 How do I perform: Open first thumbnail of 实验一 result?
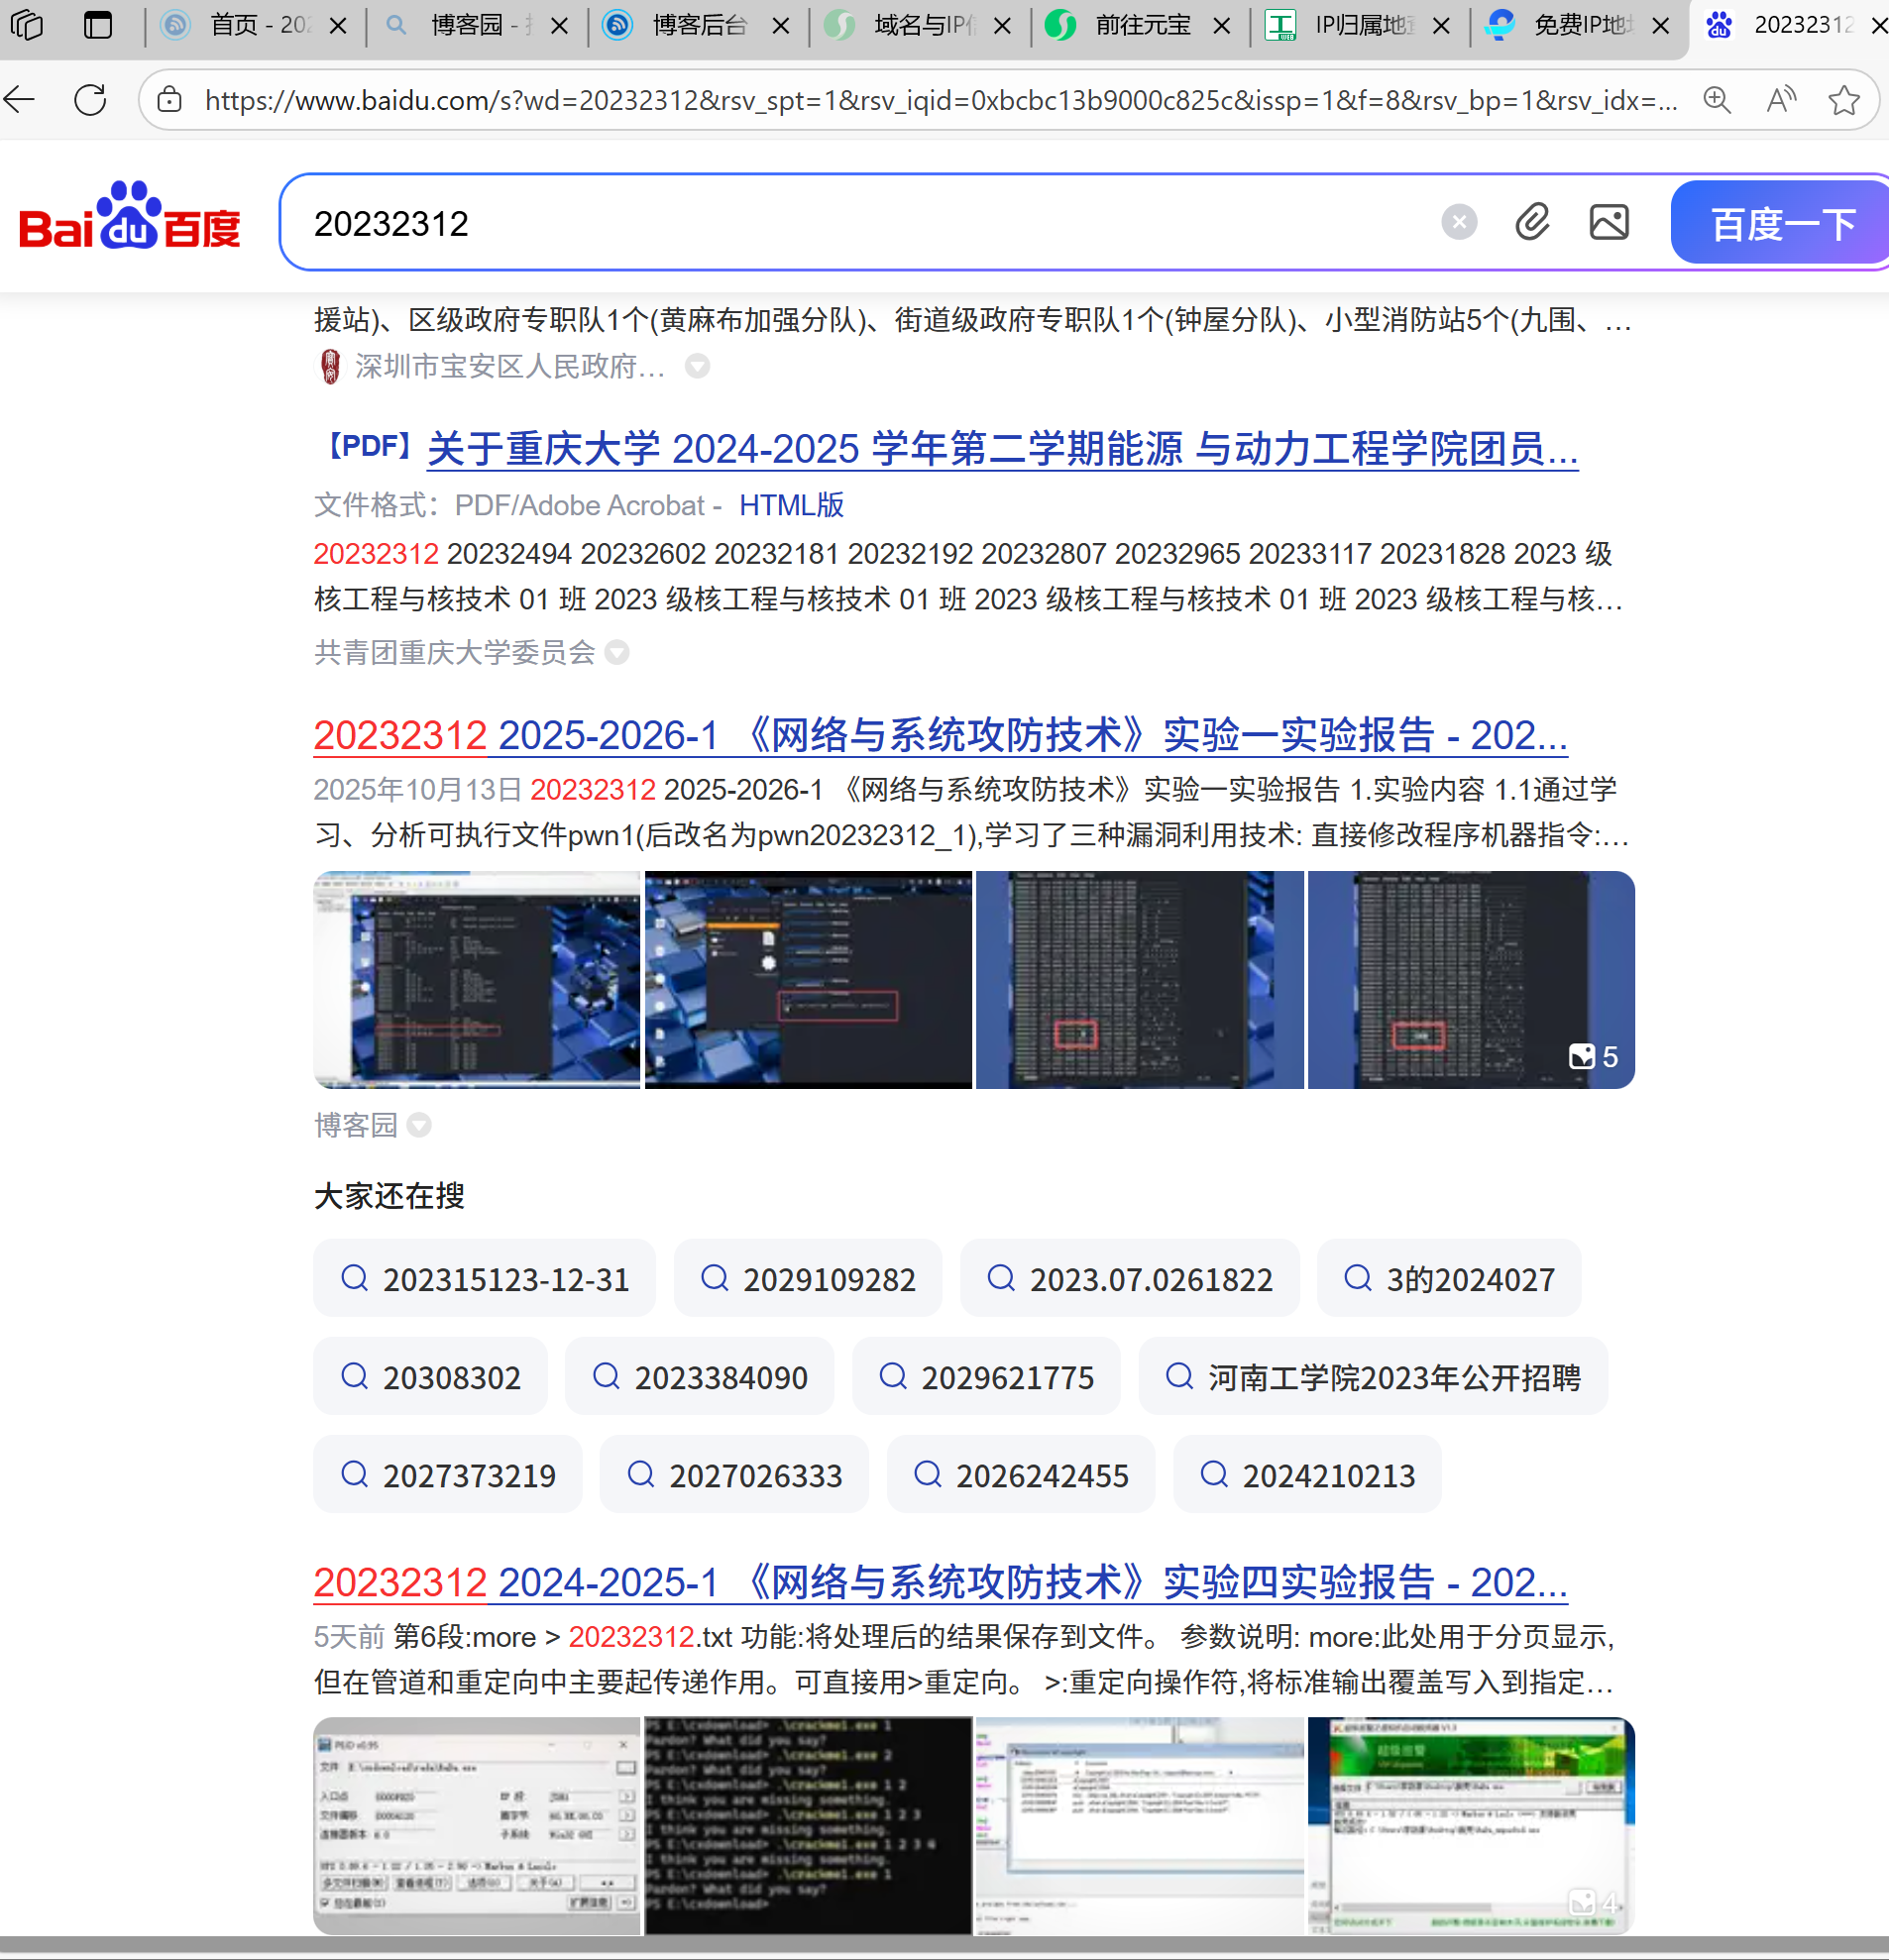(x=477, y=979)
